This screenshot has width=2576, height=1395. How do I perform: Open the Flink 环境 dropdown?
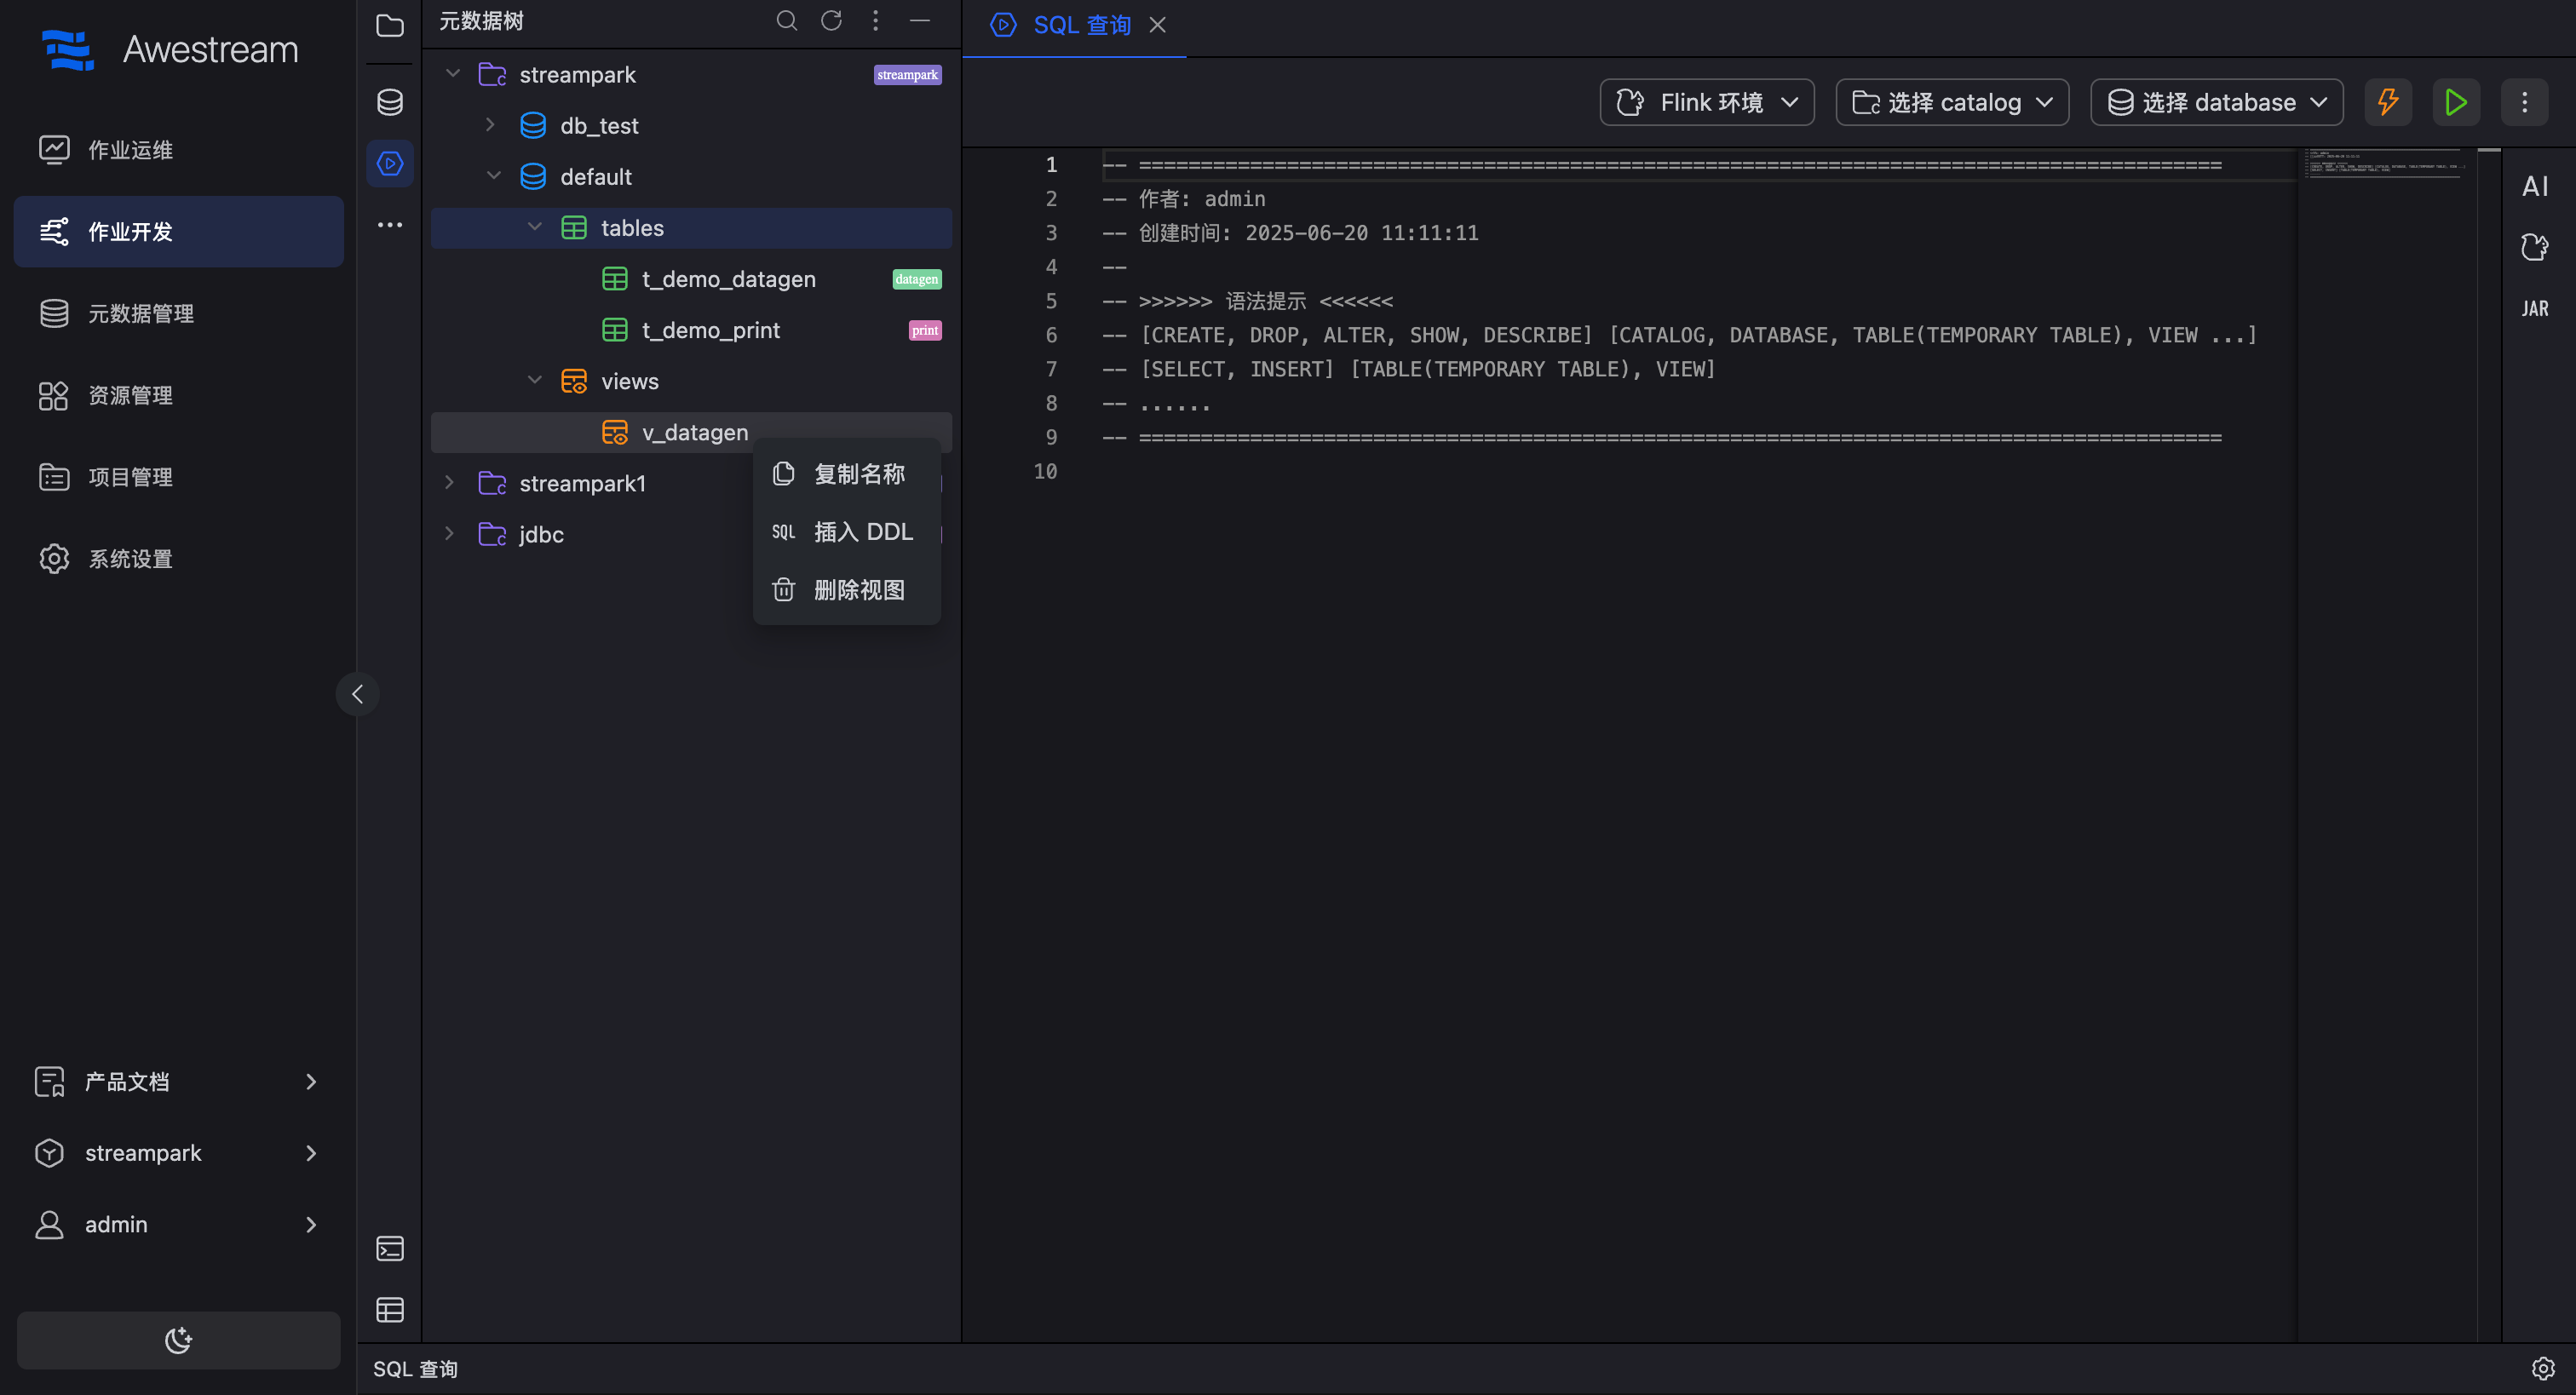coord(1707,102)
